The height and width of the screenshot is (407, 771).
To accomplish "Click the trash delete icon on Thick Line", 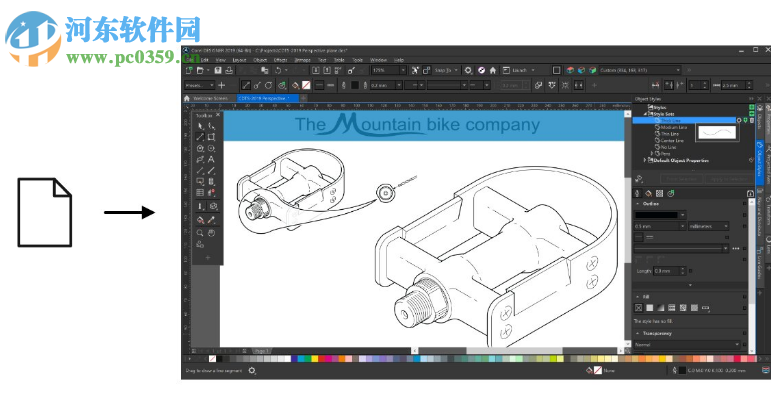I will (x=751, y=120).
